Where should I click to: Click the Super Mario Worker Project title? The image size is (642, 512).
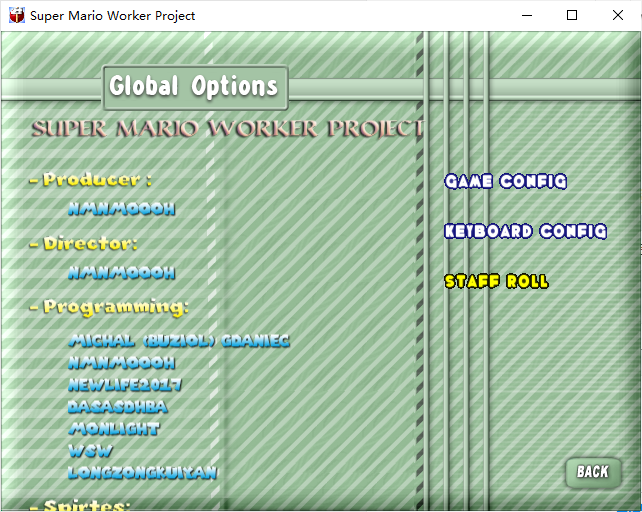pyautogui.click(x=228, y=129)
